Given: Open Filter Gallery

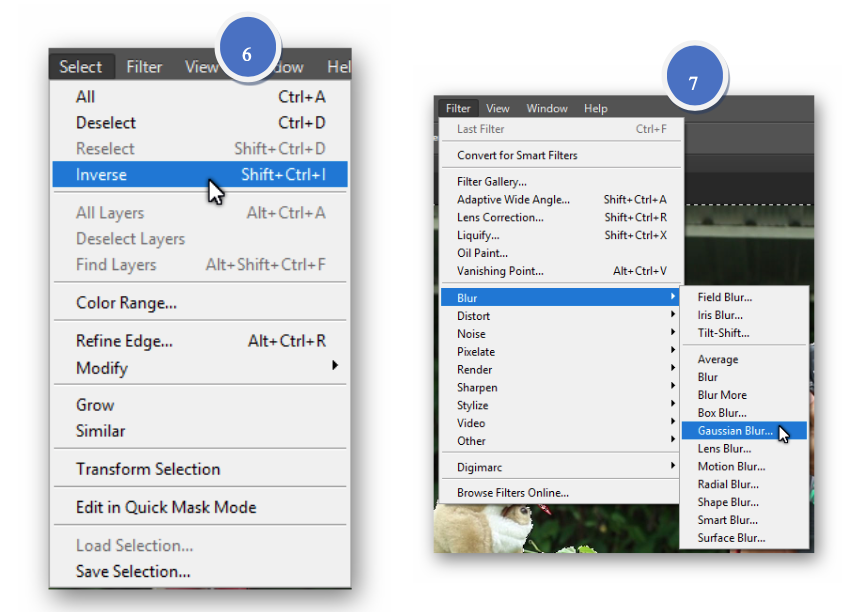Looking at the screenshot, I should click(492, 182).
